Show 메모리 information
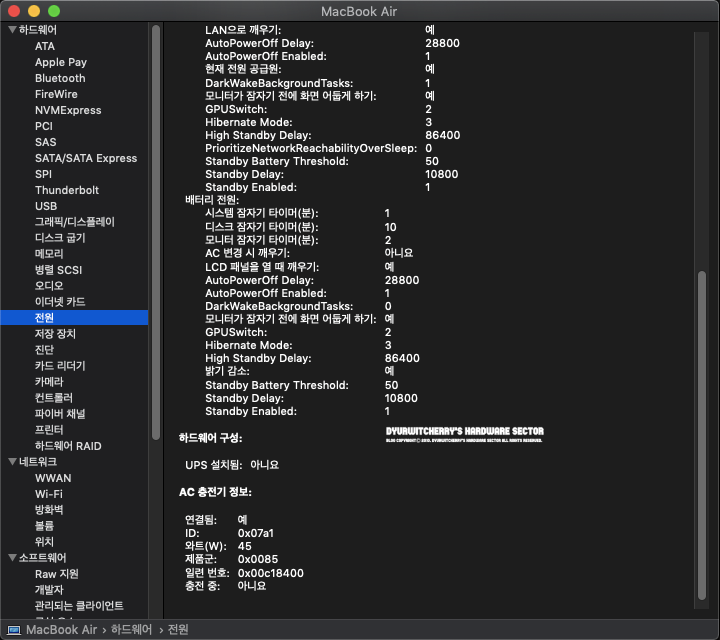The height and width of the screenshot is (640, 720). tap(49, 254)
